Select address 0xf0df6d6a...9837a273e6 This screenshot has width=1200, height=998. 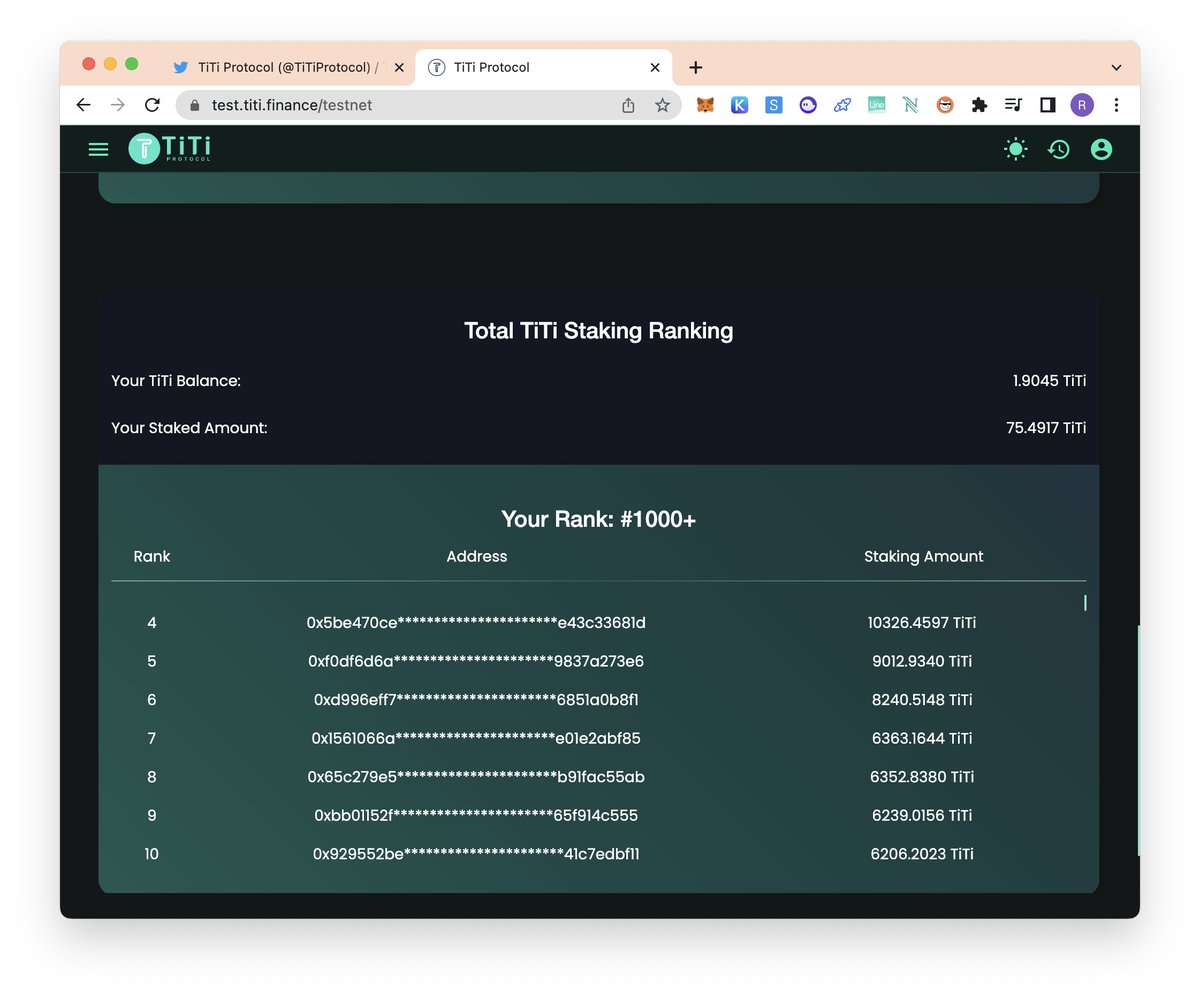coord(476,661)
